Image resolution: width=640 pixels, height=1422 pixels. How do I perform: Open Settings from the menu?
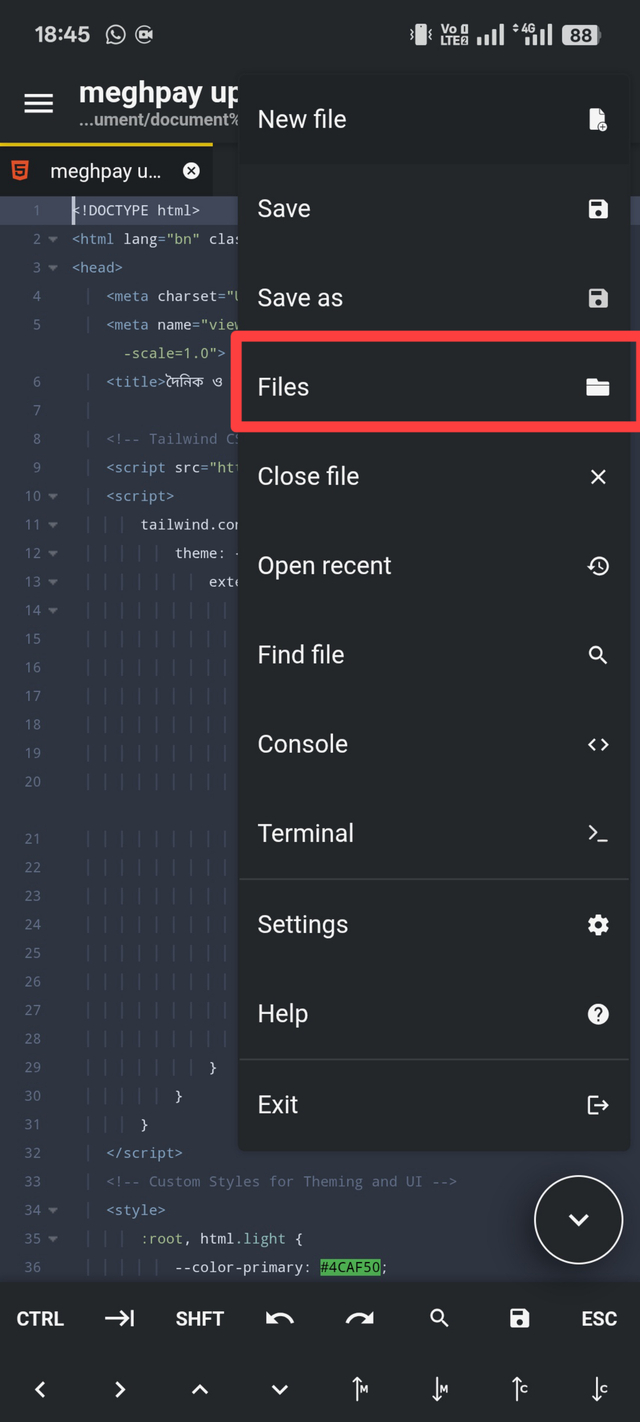pyautogui.click(x=434, y=924)
